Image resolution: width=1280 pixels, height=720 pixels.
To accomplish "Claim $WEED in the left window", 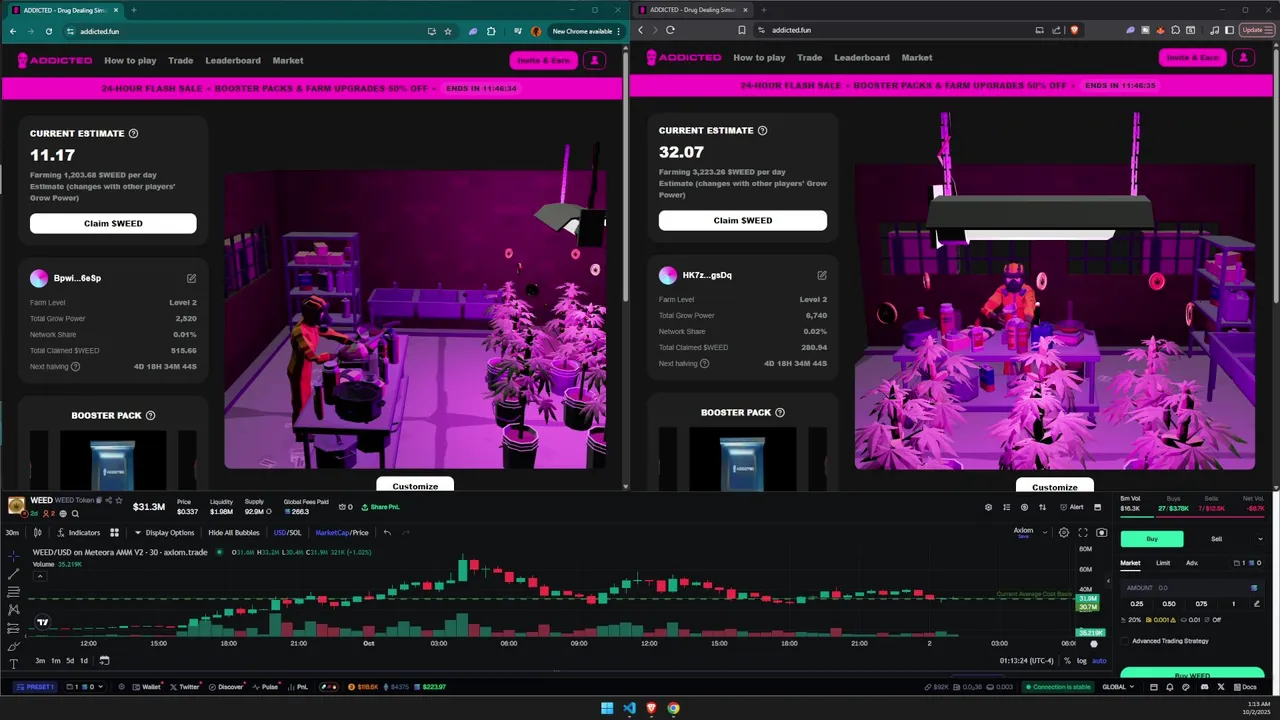I will tap(113, 223).
